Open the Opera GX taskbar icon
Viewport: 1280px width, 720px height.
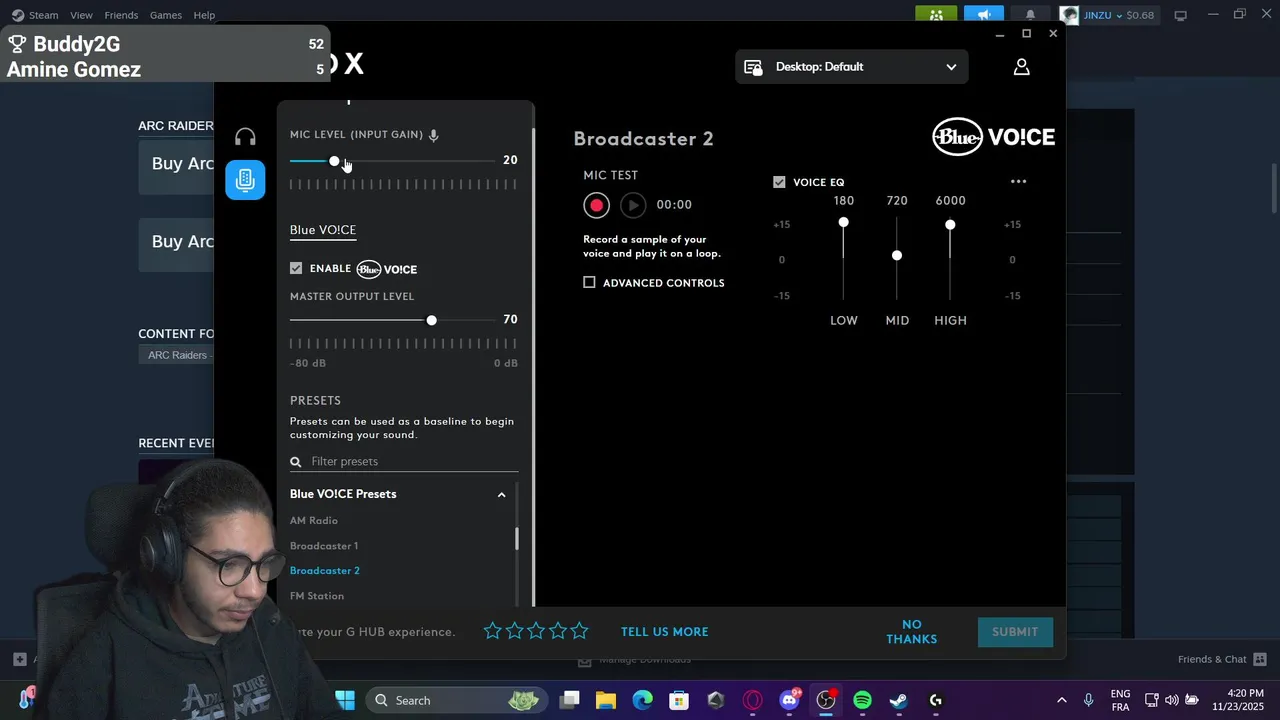(x=752, y=700)
